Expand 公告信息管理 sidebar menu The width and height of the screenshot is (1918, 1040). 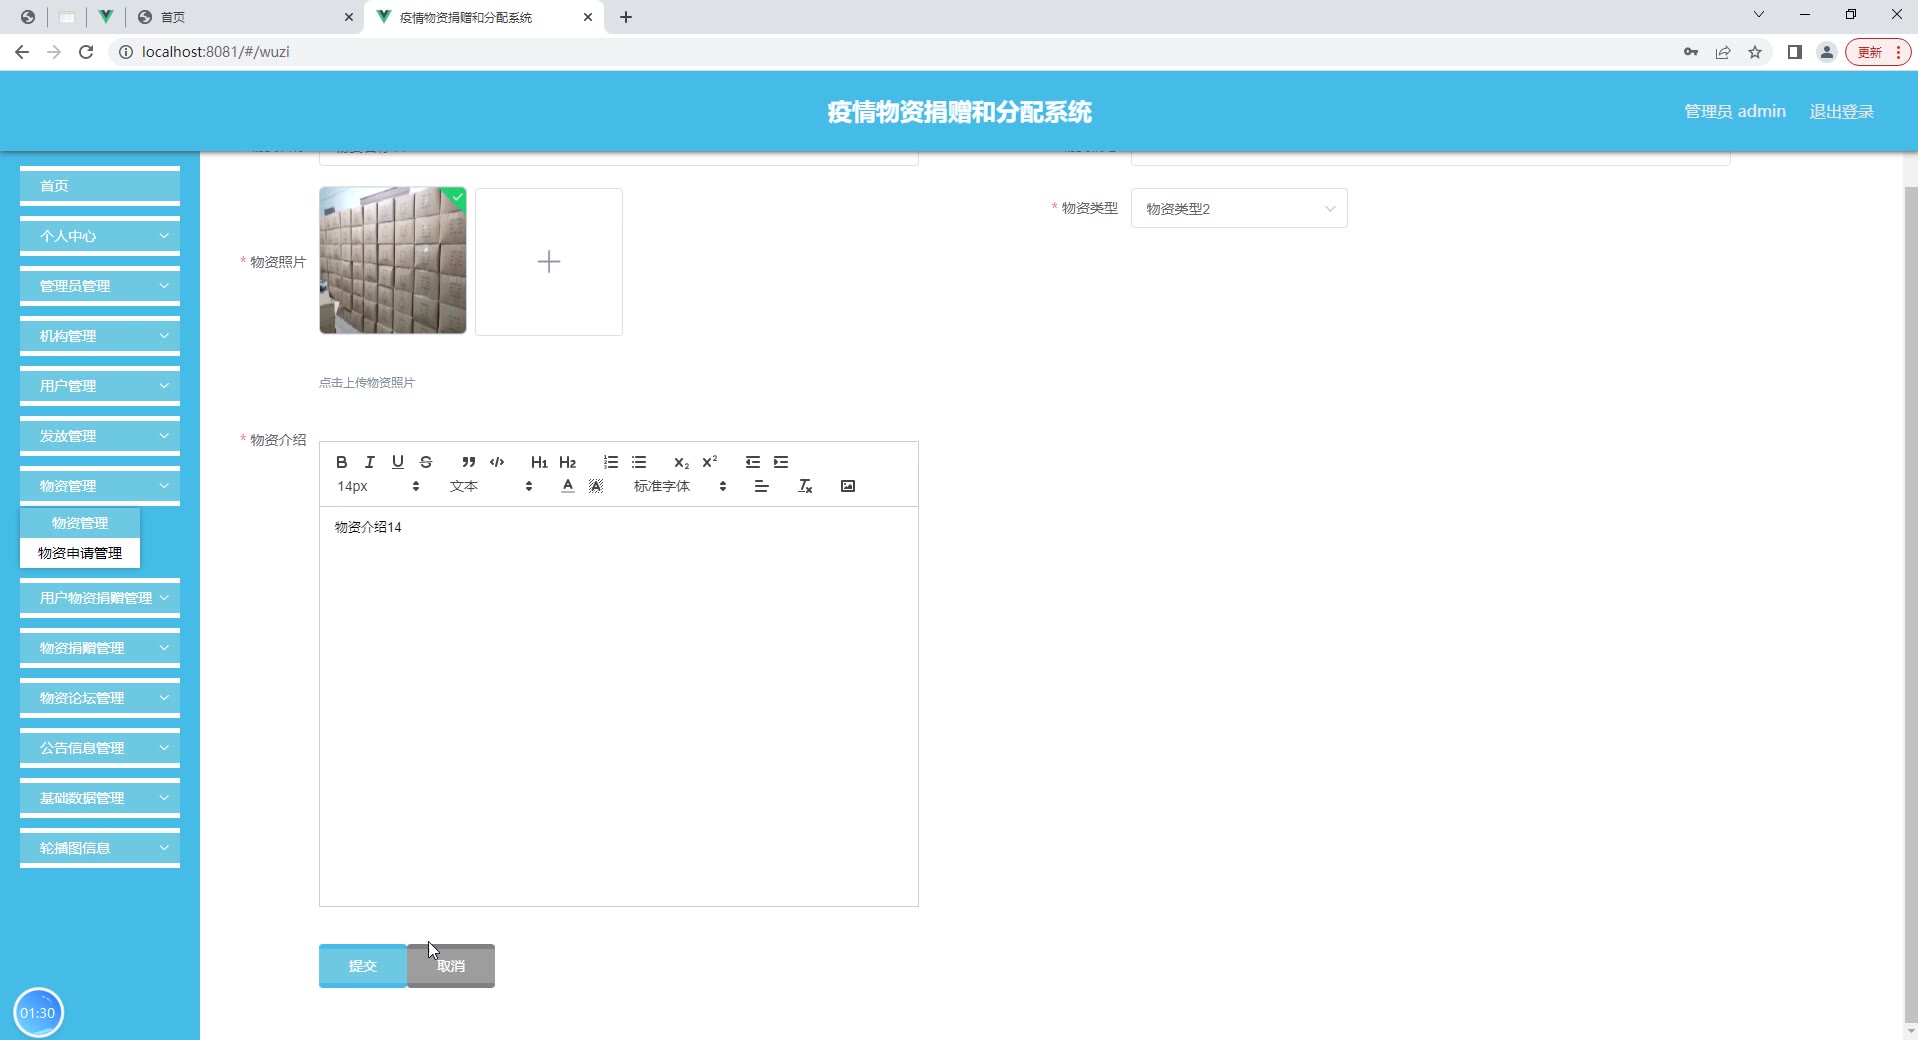coord(100,748)
